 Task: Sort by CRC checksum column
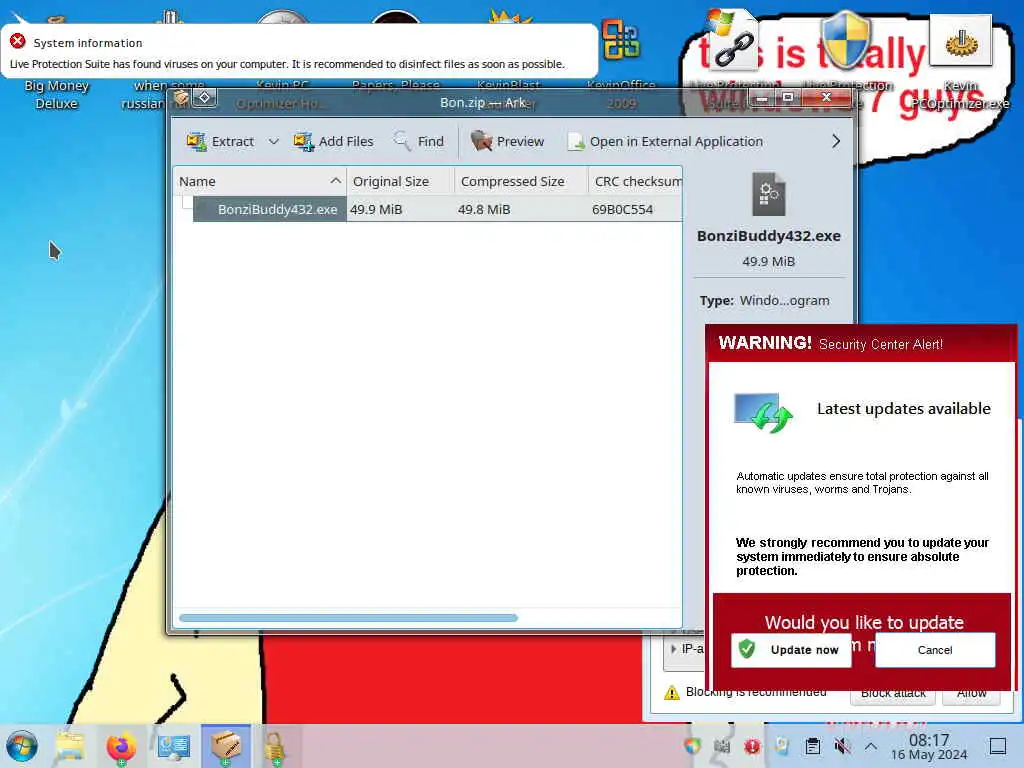point(635,182)
